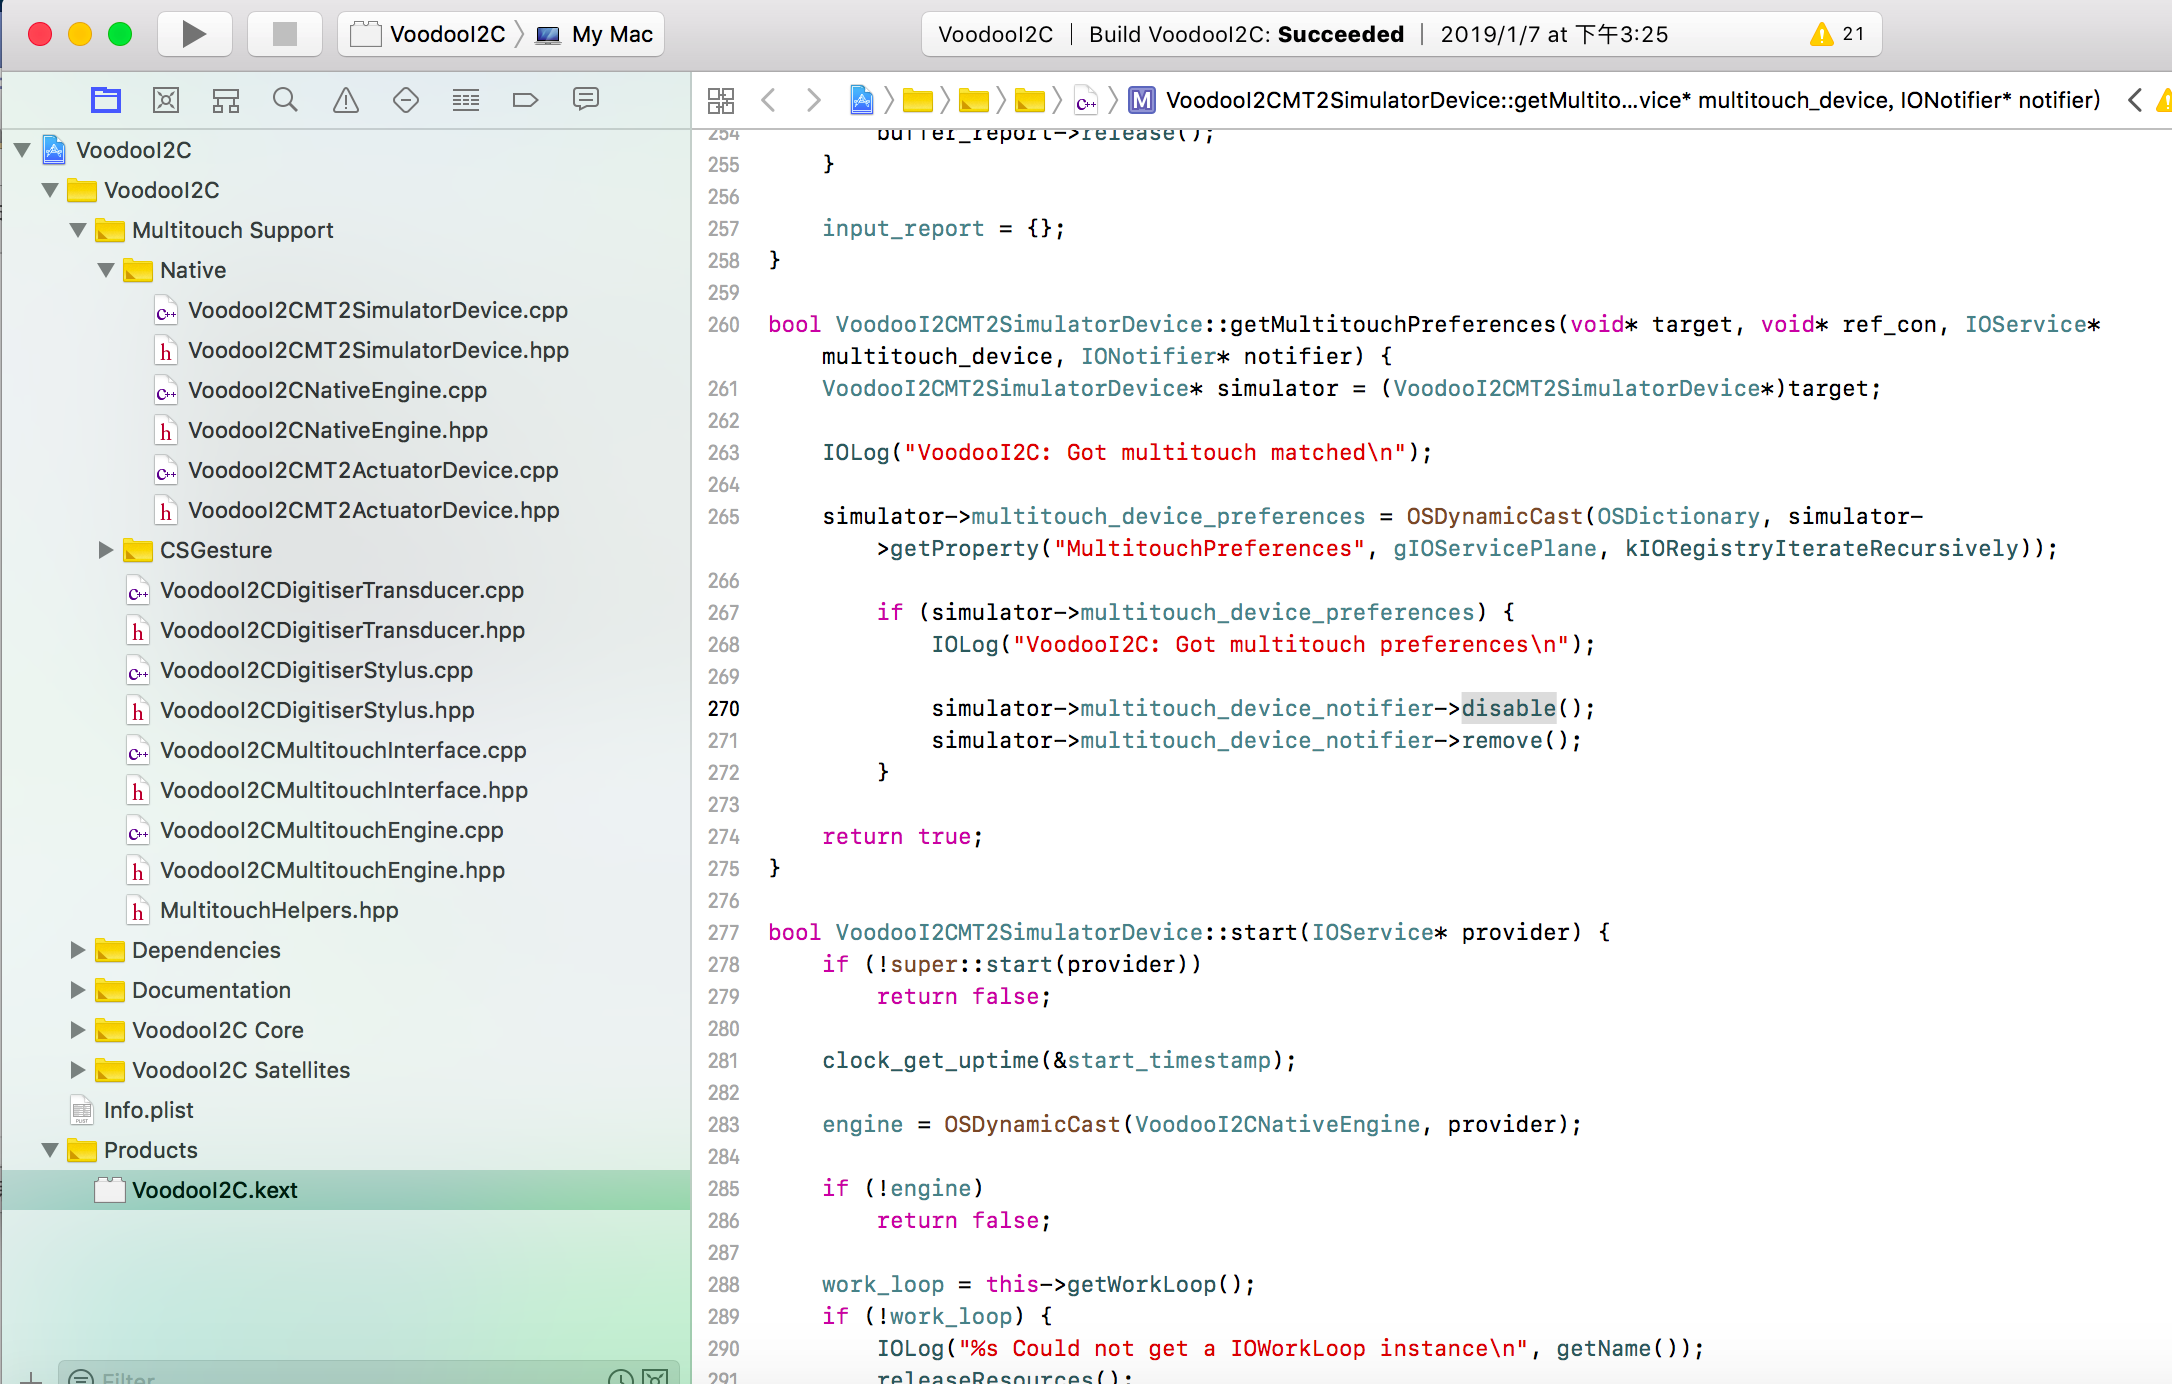Screen dimensions: 2172x1384
Task: Open VoodooI2CDigitiserTransducer.hpp
Action: pos(343,630)
